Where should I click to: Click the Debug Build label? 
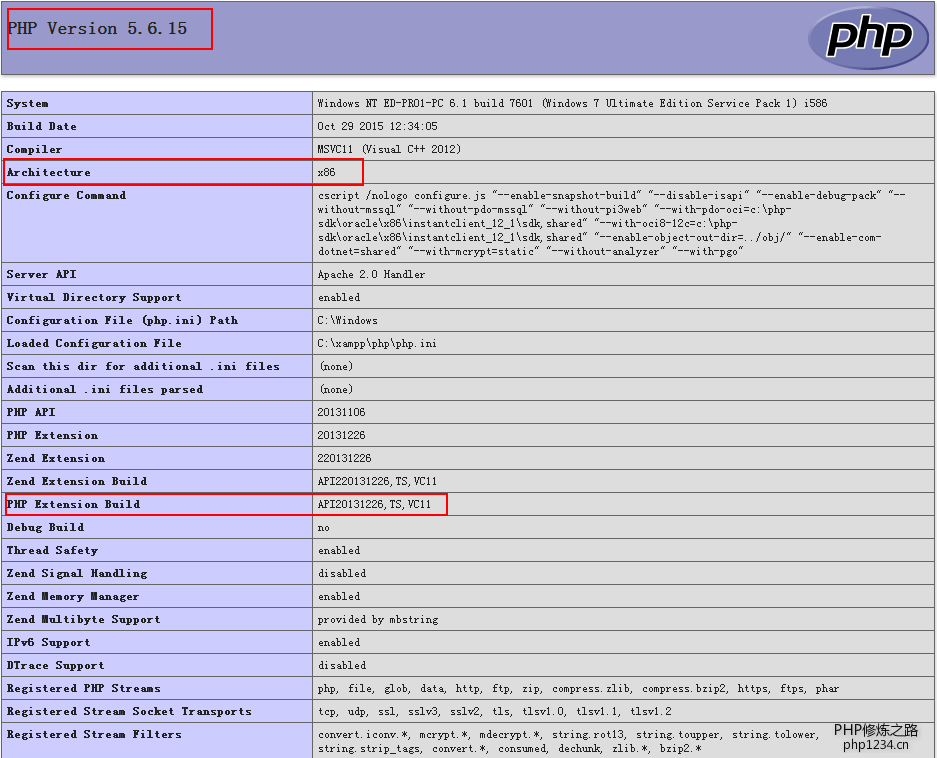(x=45, y=527)
